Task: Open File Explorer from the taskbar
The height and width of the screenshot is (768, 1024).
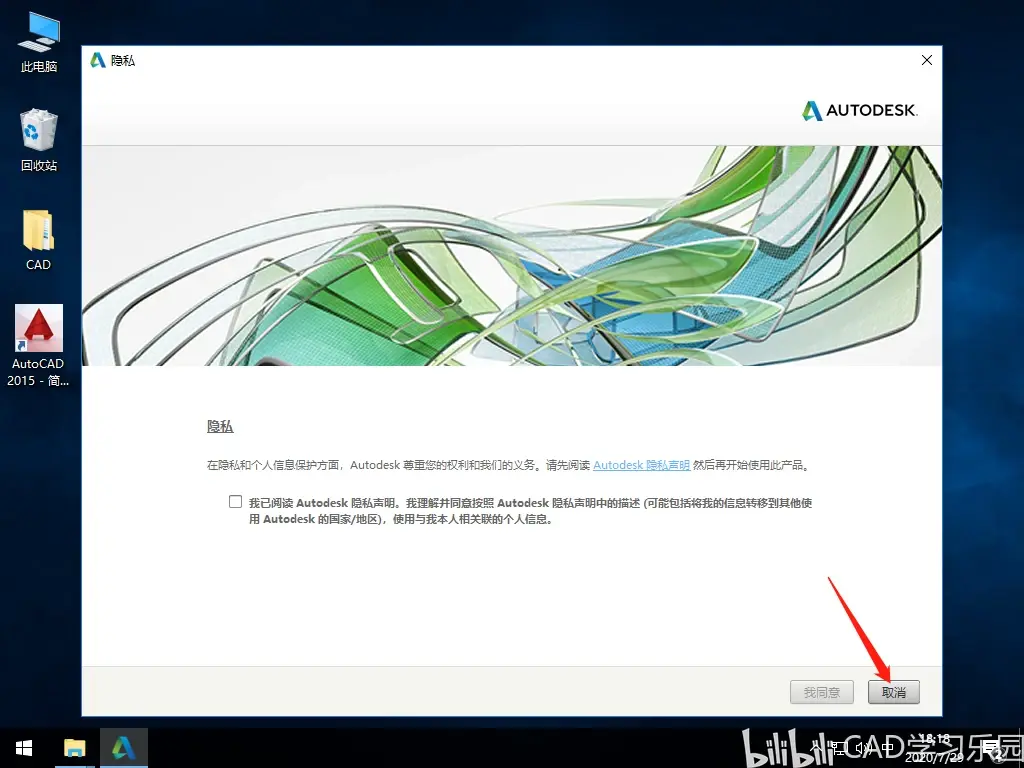Action: tap(74, 748)
